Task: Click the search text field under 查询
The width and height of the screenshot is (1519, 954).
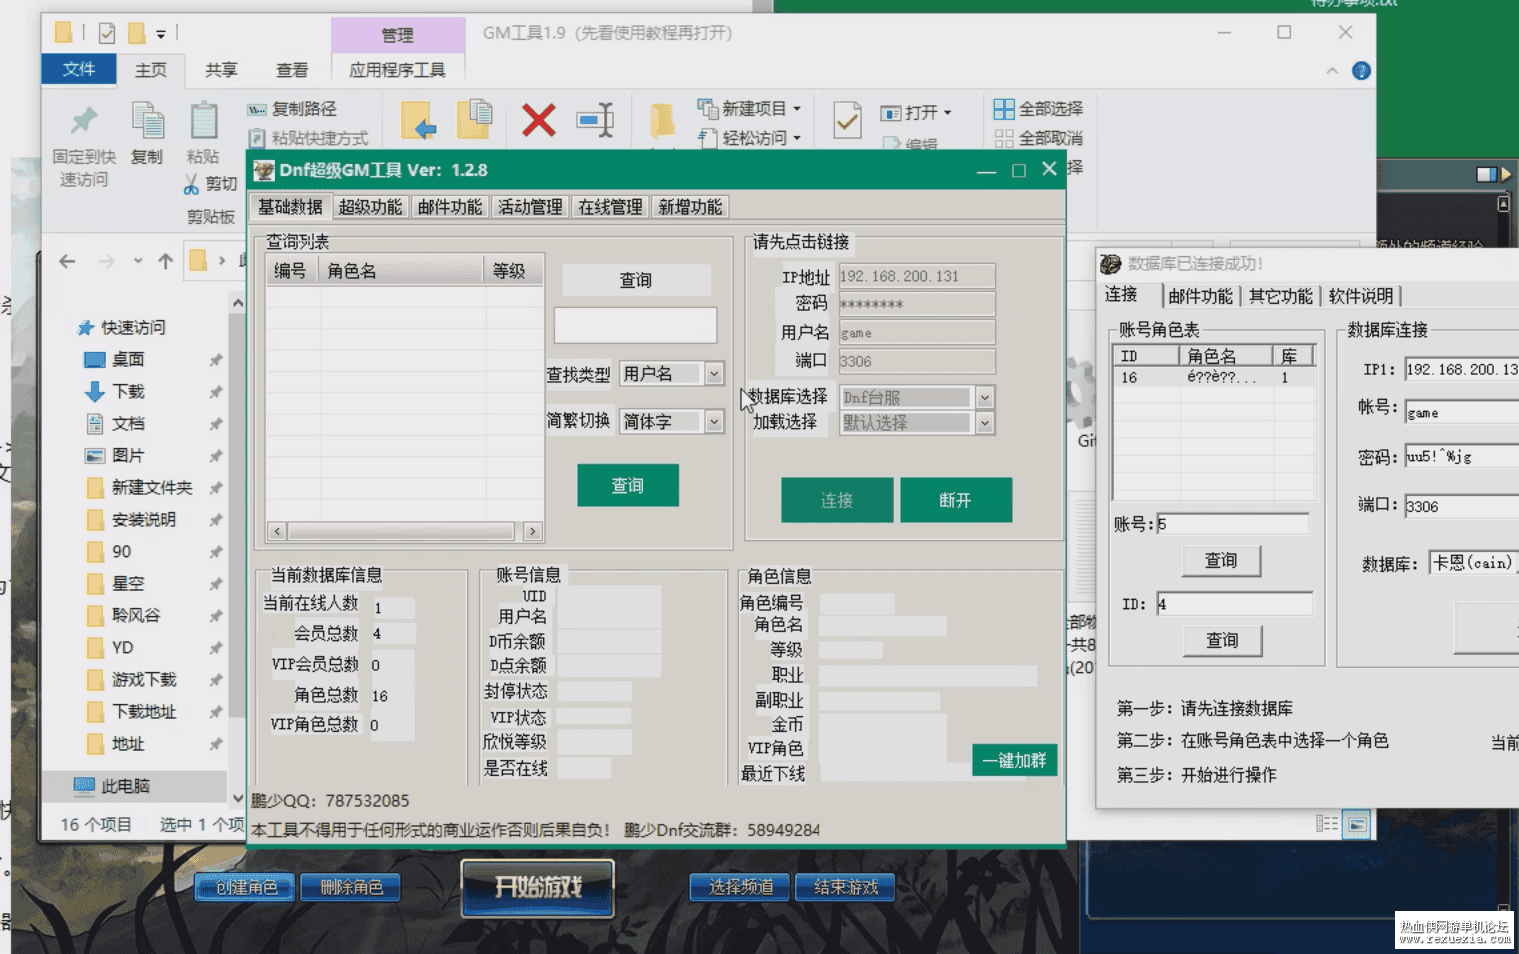Action: point(635,325)
